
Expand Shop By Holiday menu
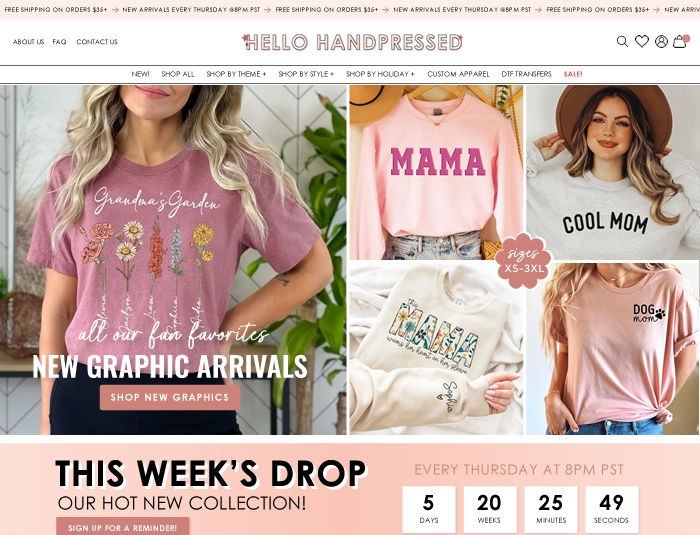pos(380,74)
